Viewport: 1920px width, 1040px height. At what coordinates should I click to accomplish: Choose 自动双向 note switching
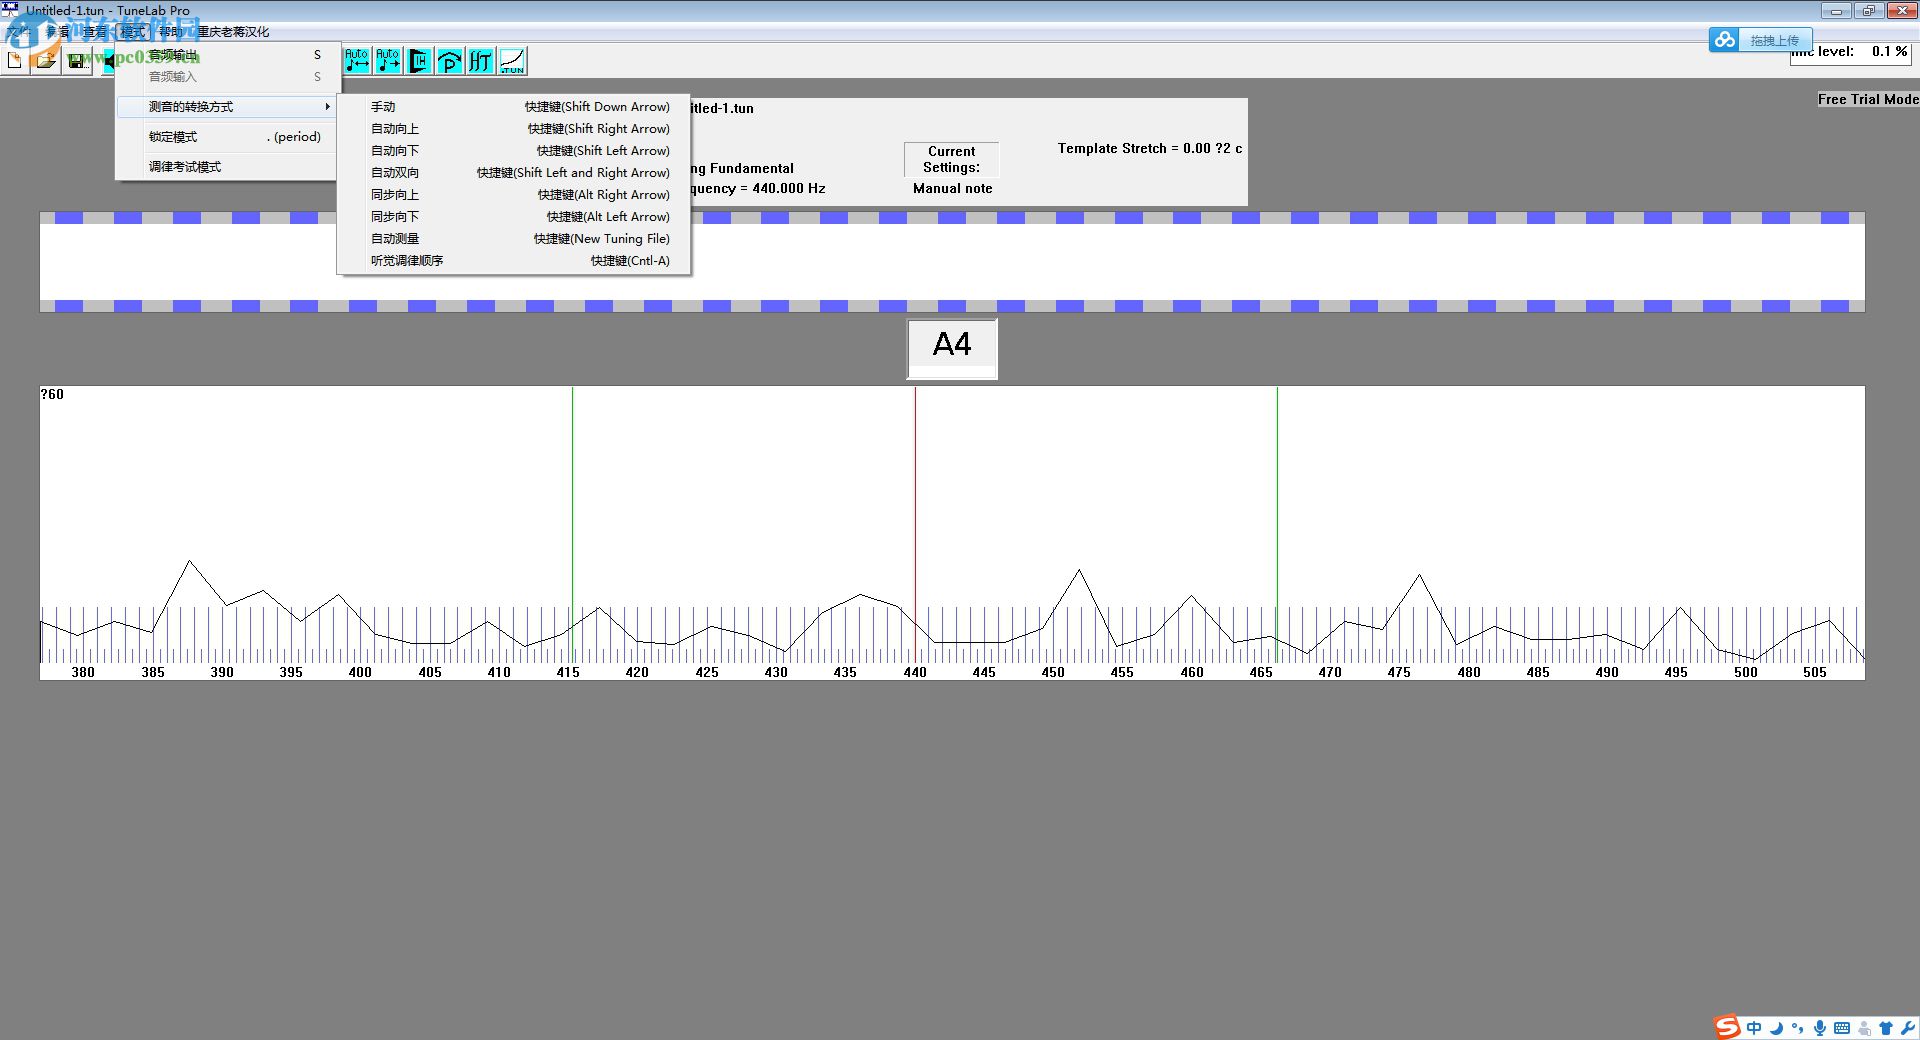click(514, 173)
